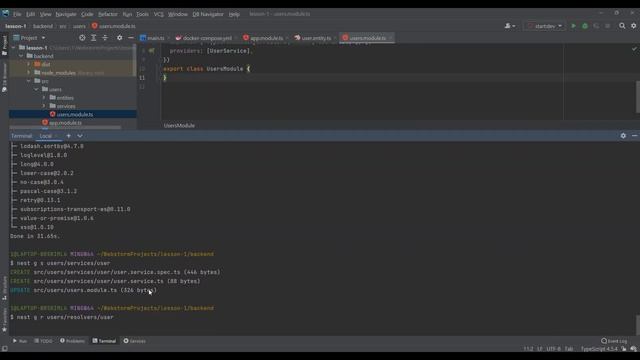Click the Tab indent status bar entry
This screenshot has width=640, height=360.
coord(569,349)
